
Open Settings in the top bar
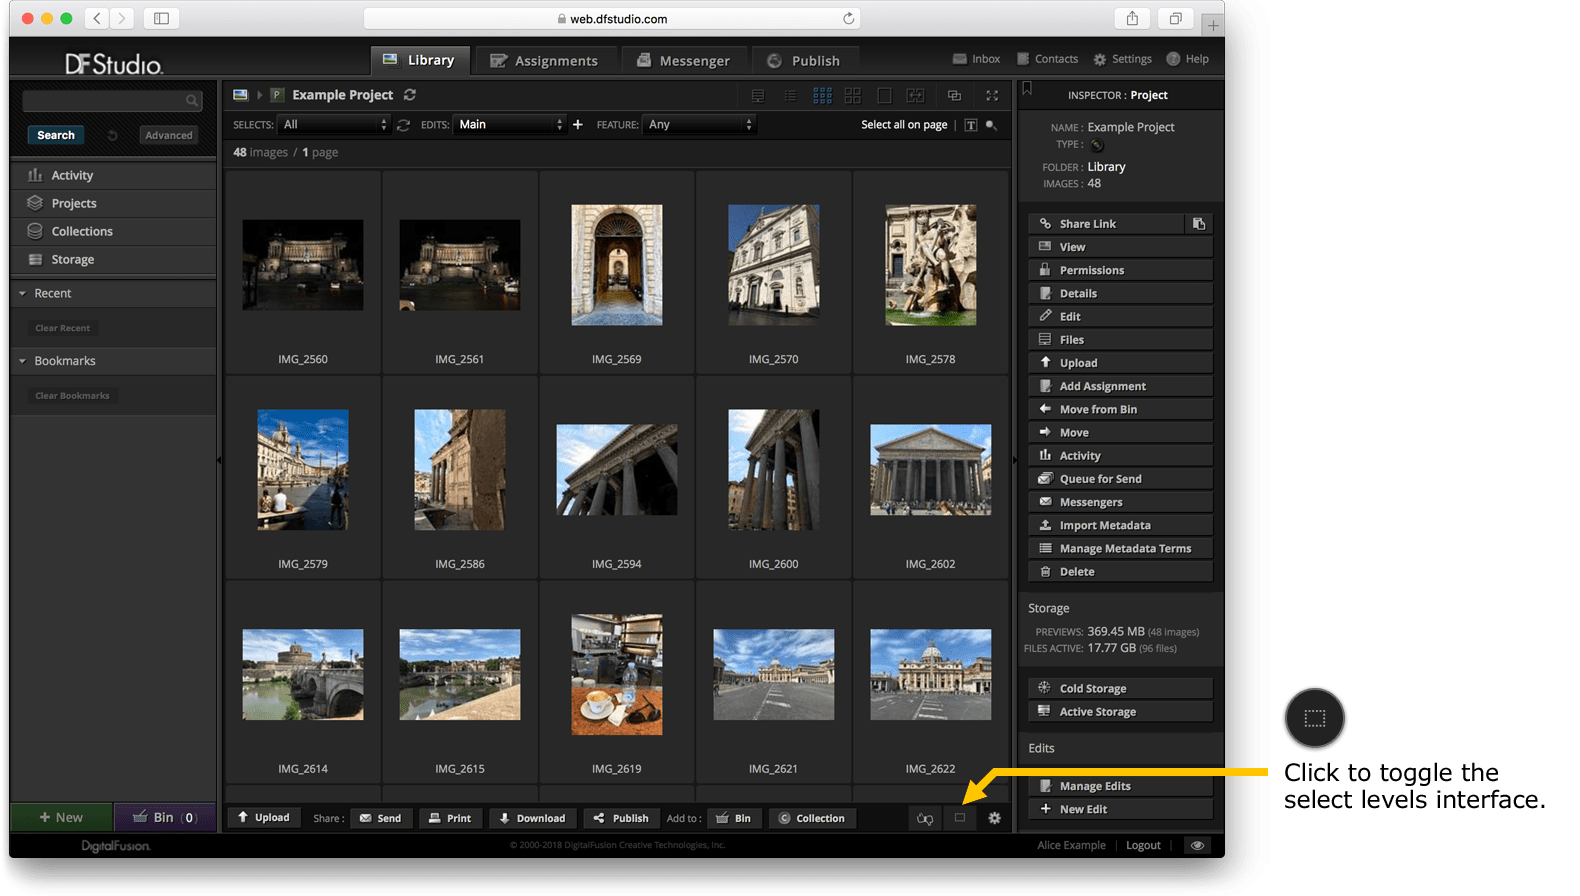[1122, 59]
